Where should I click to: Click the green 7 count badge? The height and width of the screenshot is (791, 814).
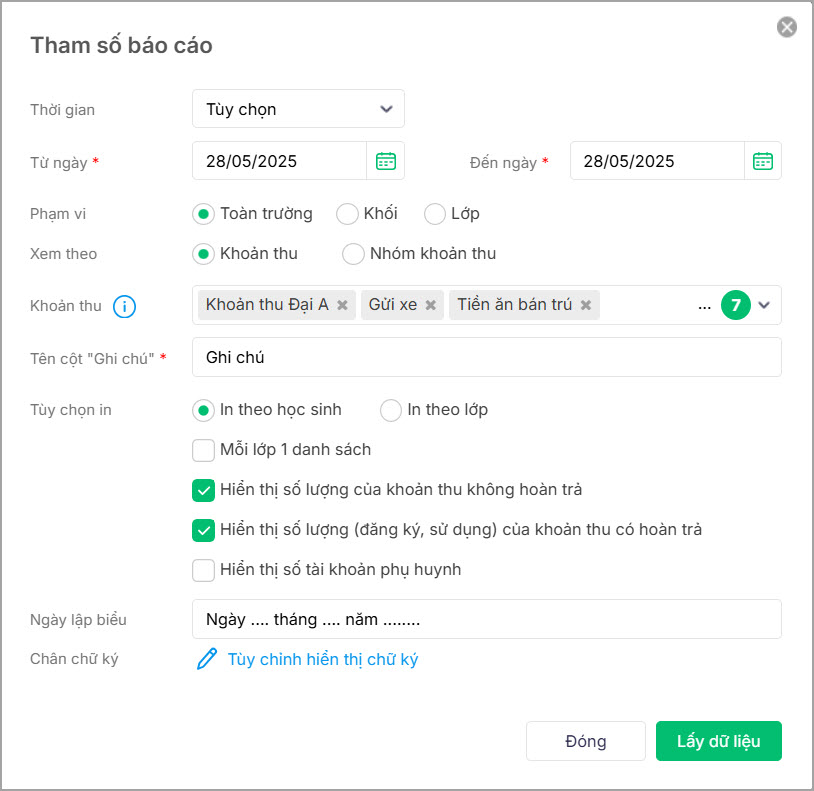pyautogui.click(x=736, y=305)
